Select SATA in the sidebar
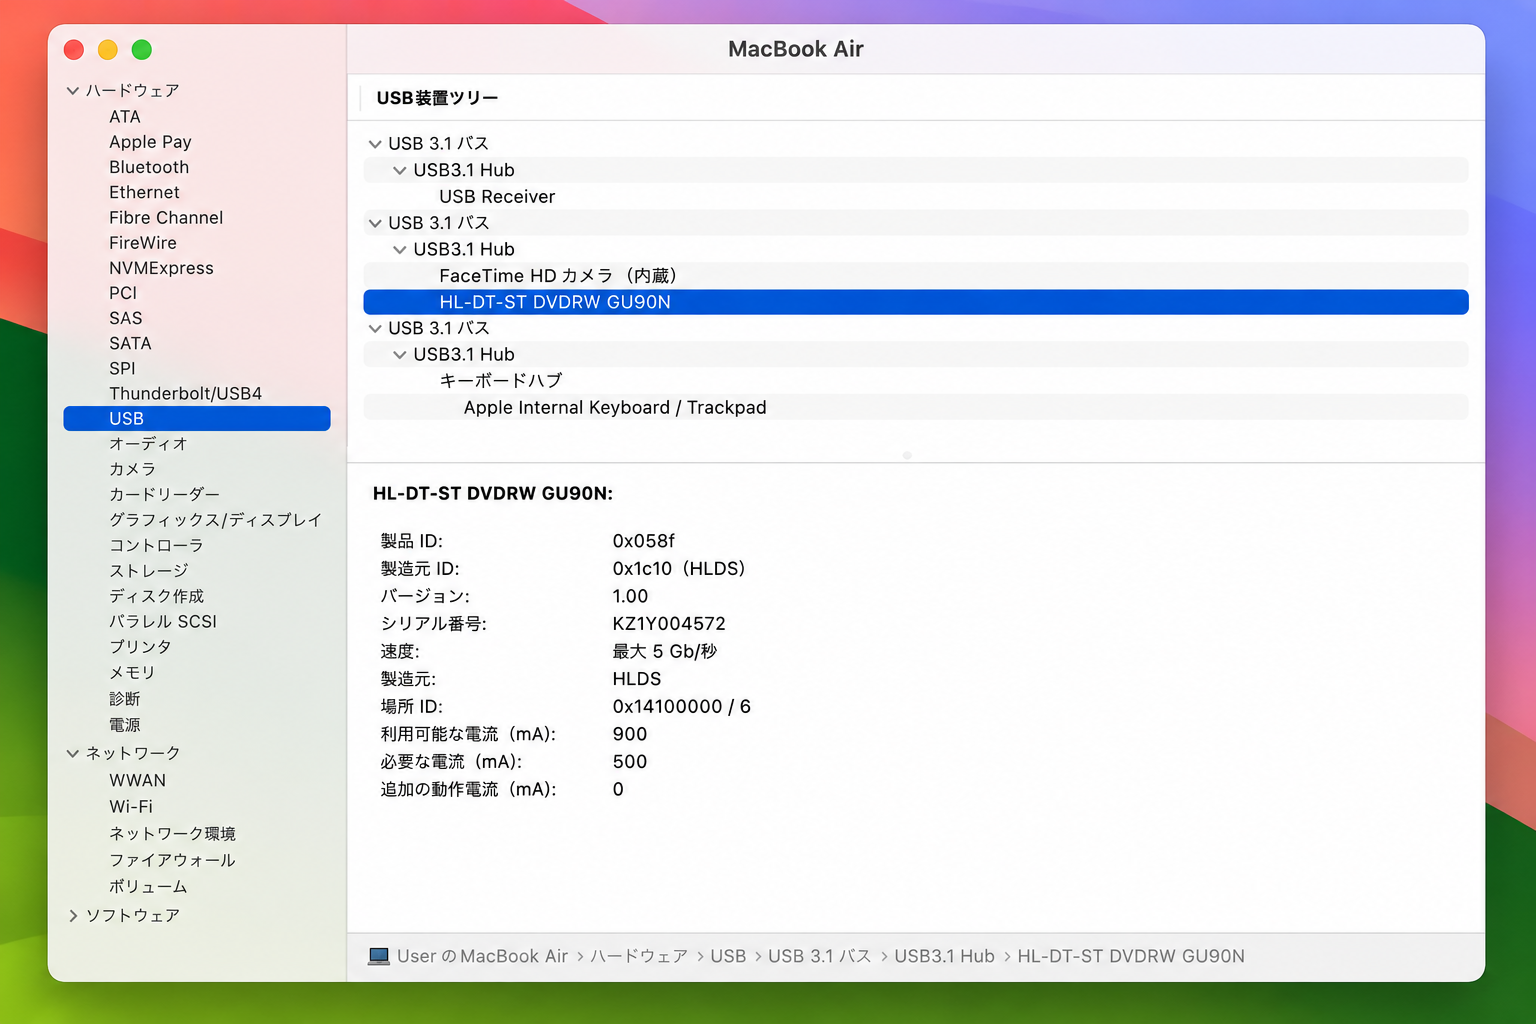Image resolution: width=1536 pixels, height=1024 pixels. pyautogui.click(x=130, y=343)
